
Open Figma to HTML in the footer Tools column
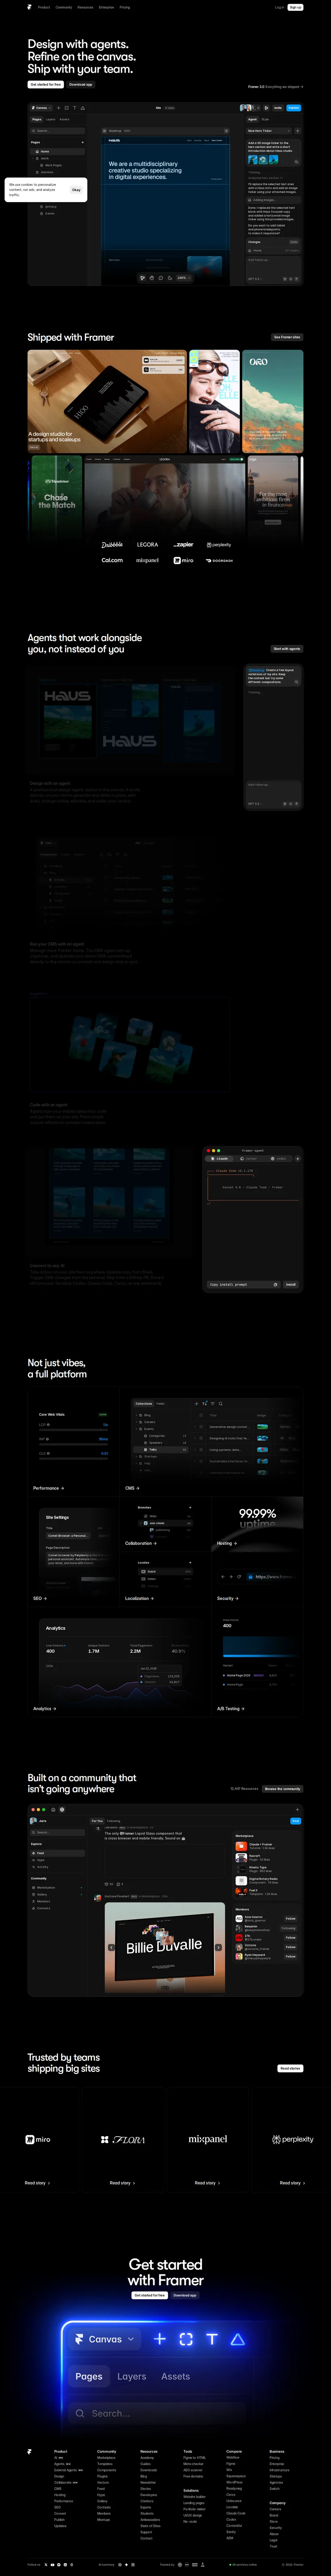point(194,2457)
